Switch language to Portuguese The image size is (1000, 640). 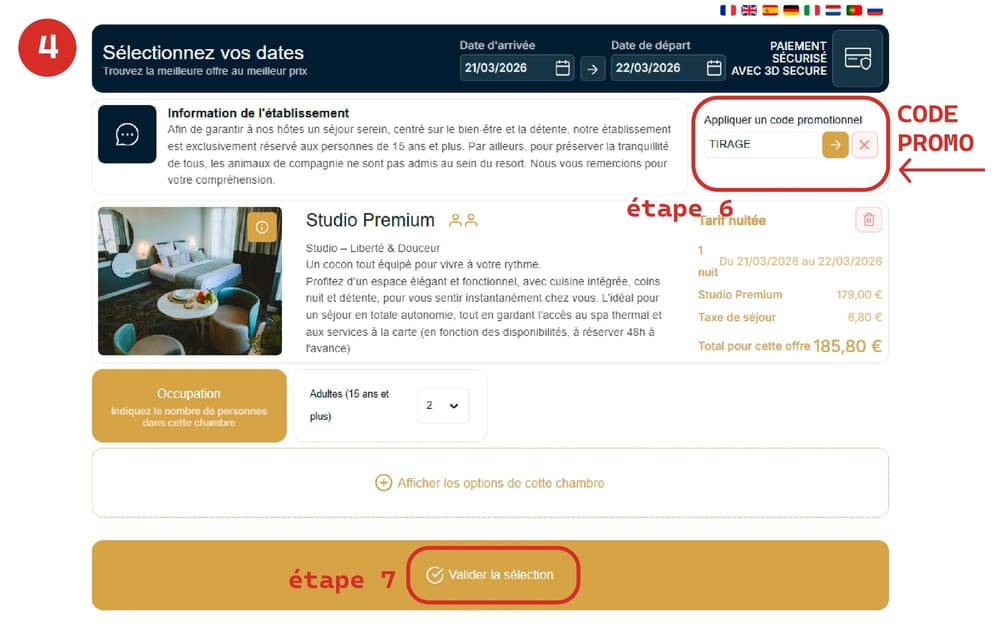[853, 10]
